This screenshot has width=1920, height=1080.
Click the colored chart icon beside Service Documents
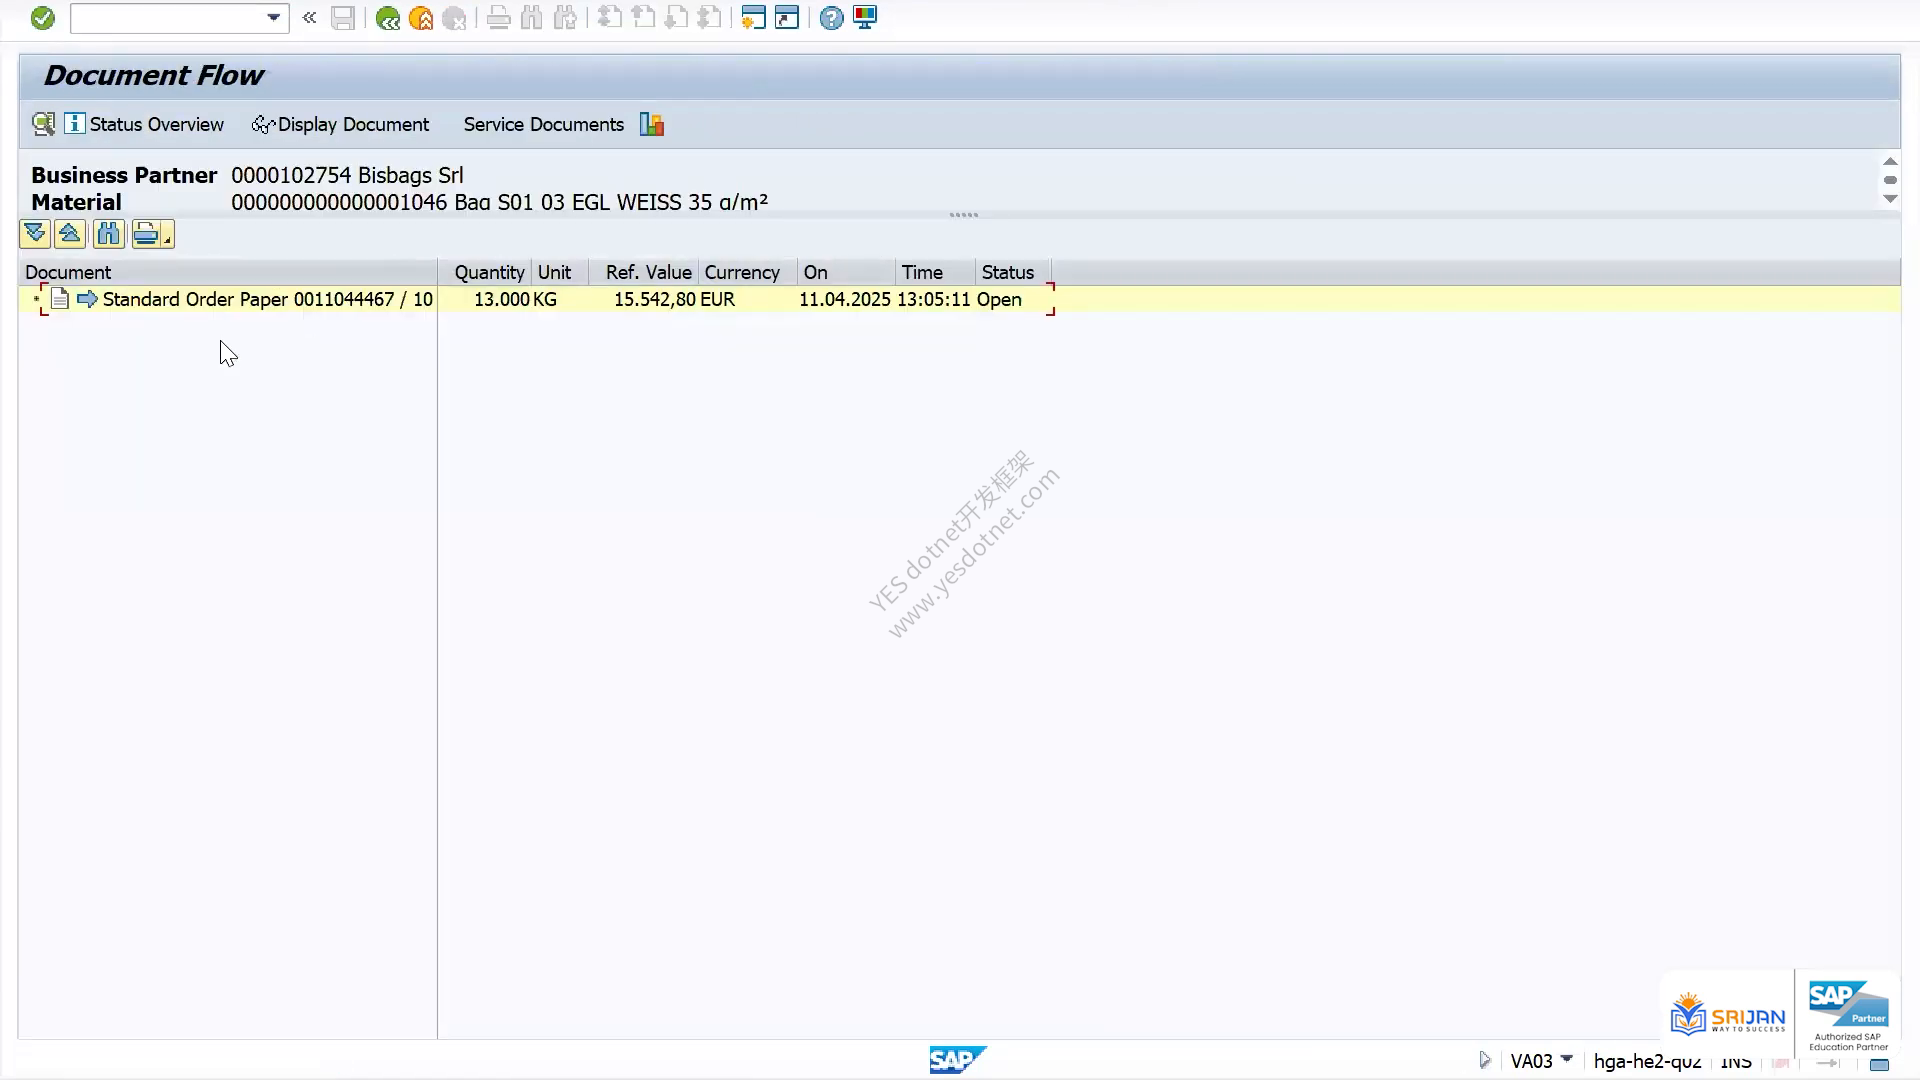point(652,124)
